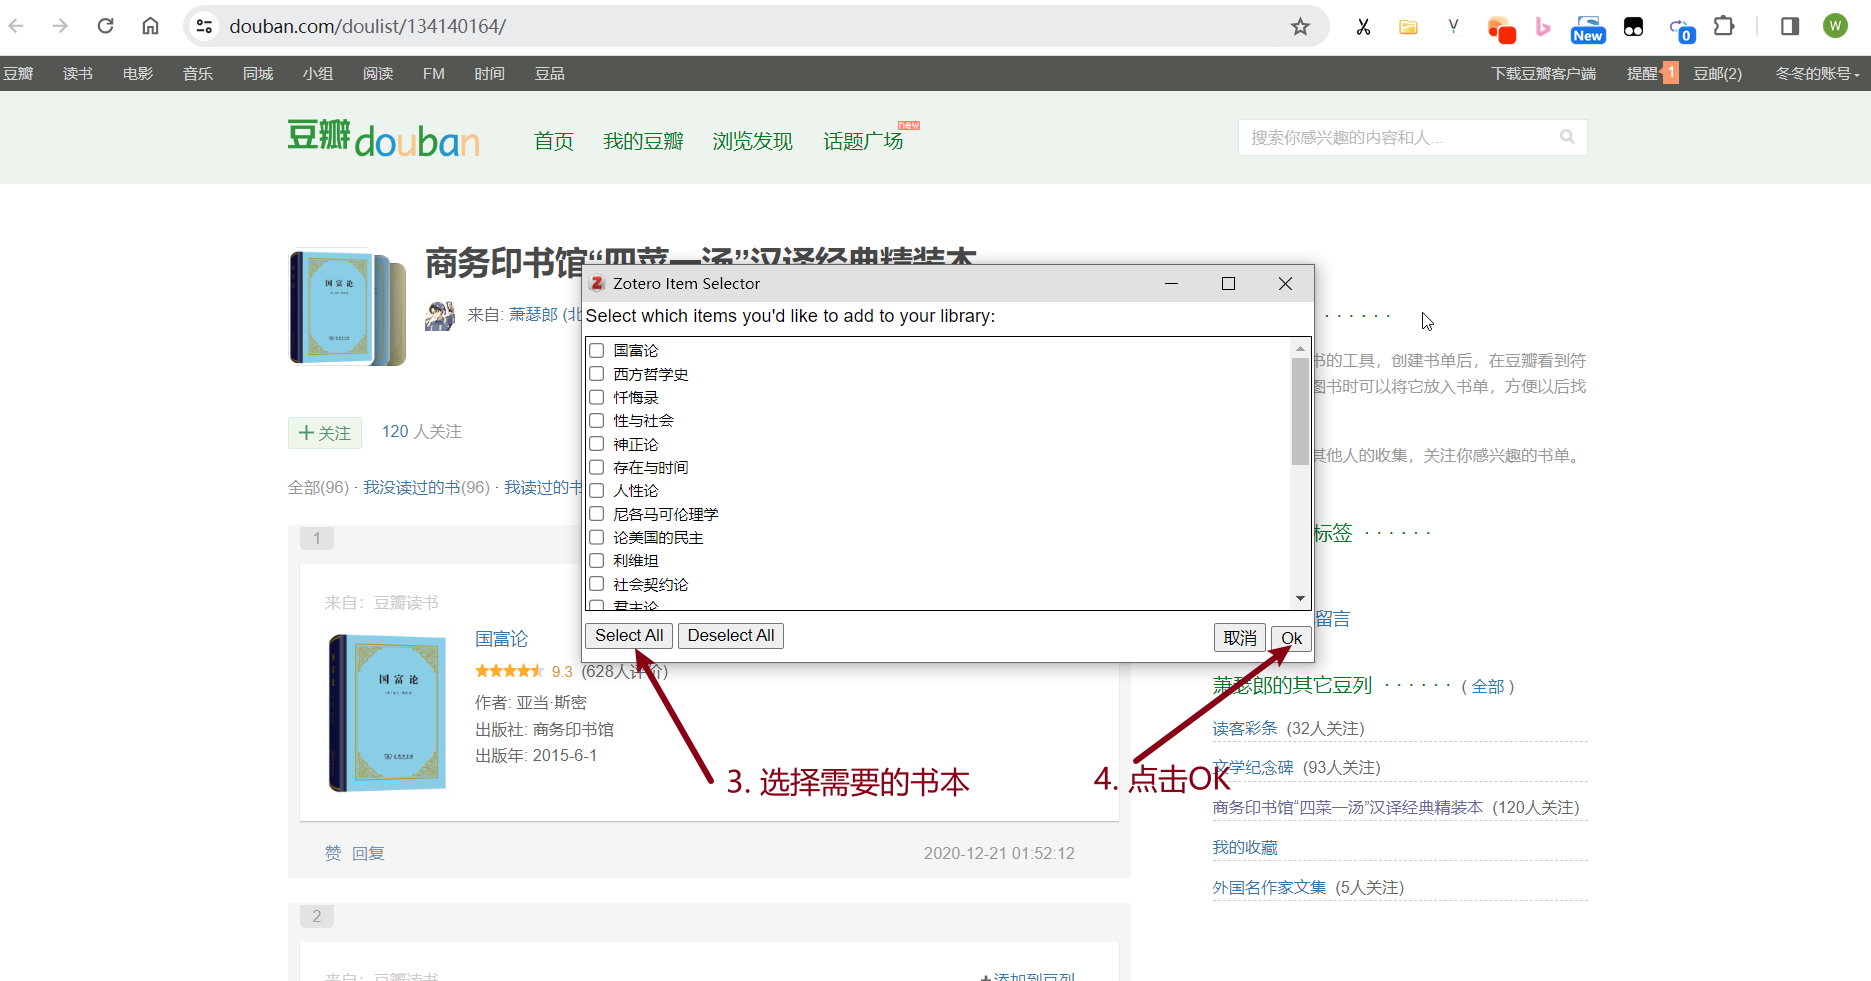This screenshot has width=1871, height=981.
Task: Click the Zotero logo in the dialog title bar
Action: [597, 284]
